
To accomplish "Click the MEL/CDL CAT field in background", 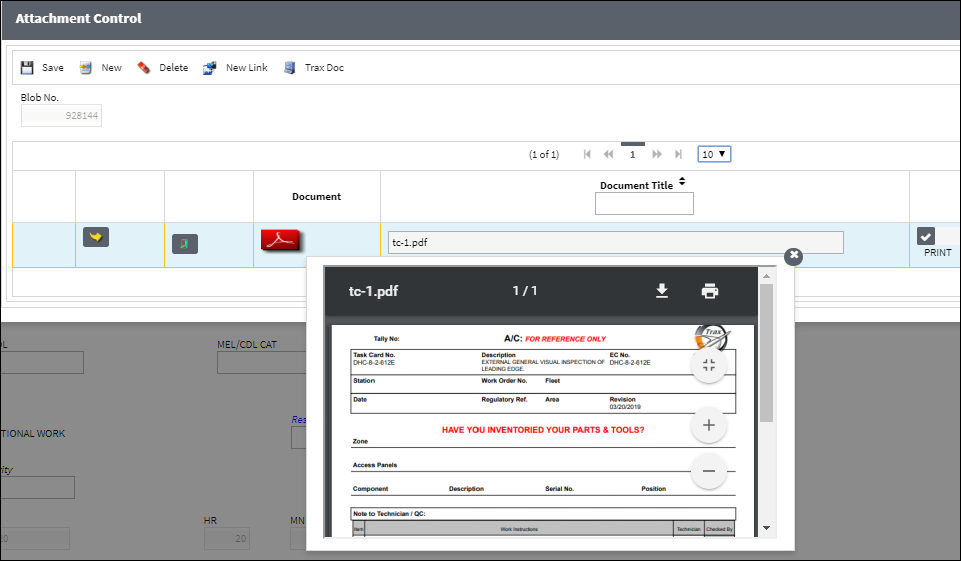I will [261, 362].
